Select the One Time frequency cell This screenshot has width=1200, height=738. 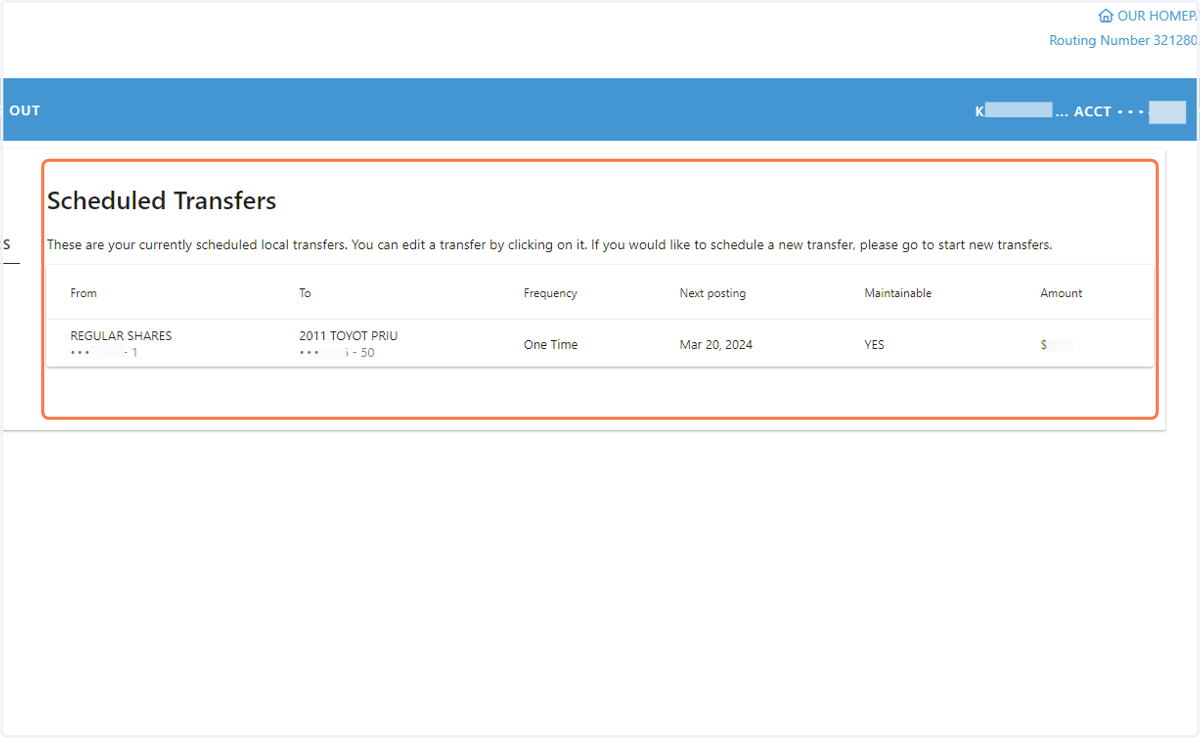[x=551, y=344]
